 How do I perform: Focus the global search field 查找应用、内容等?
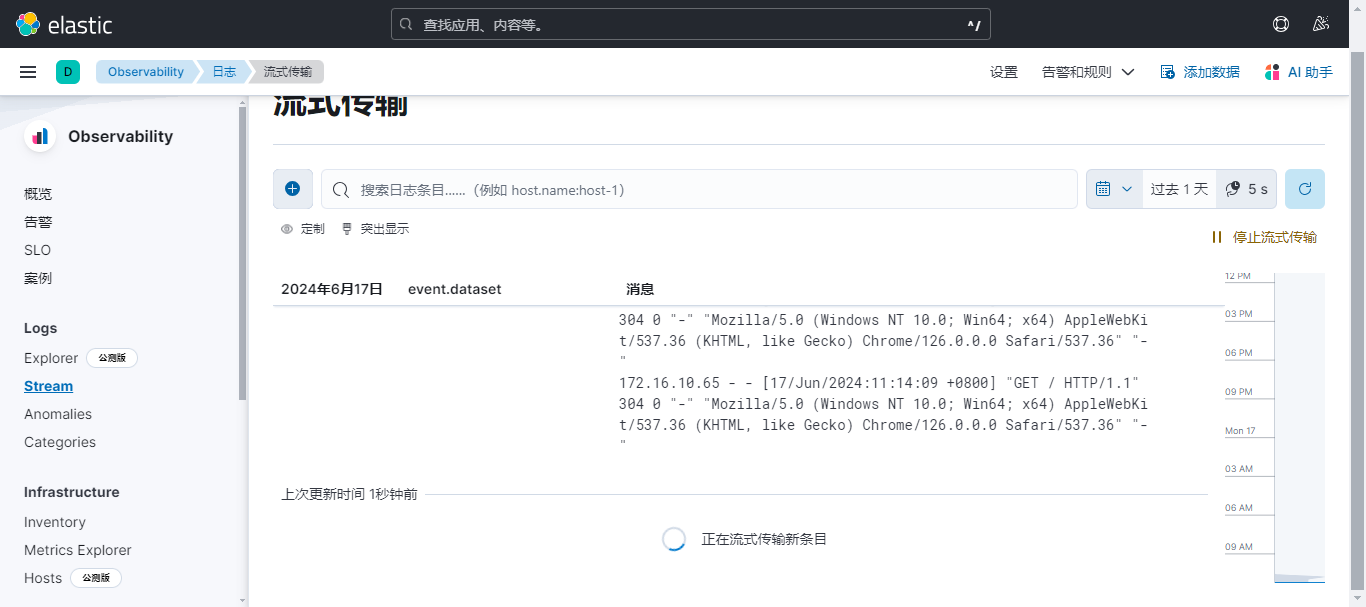pos(690,24)
